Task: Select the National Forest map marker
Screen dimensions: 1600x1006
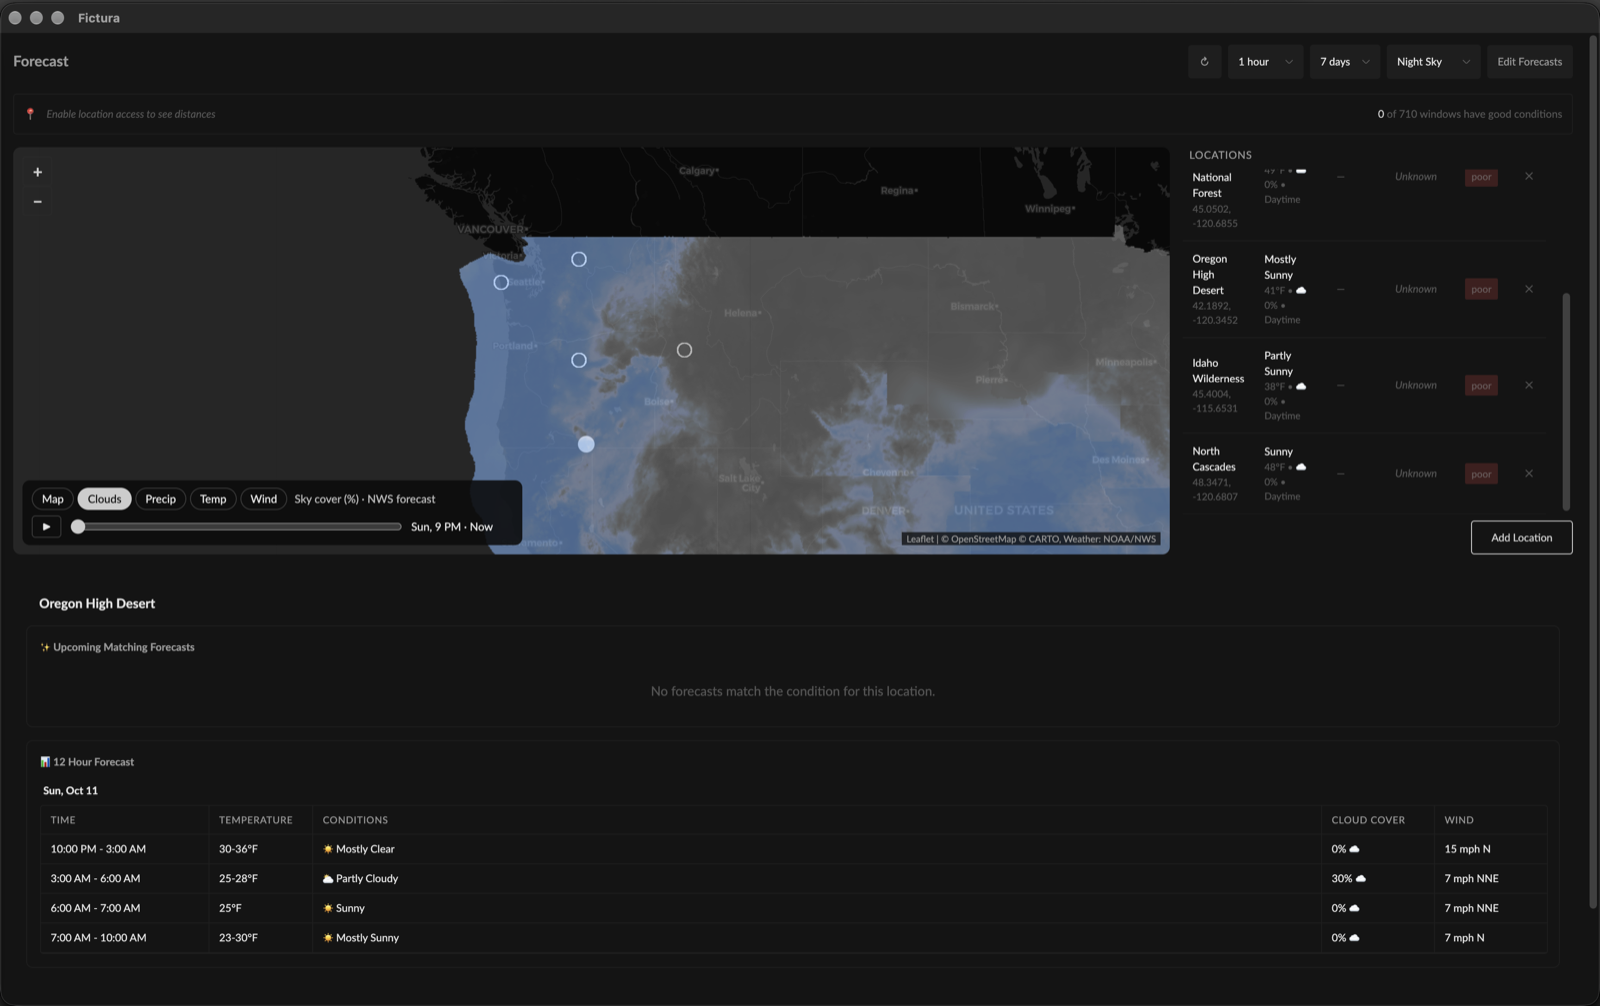Action: 579,360
